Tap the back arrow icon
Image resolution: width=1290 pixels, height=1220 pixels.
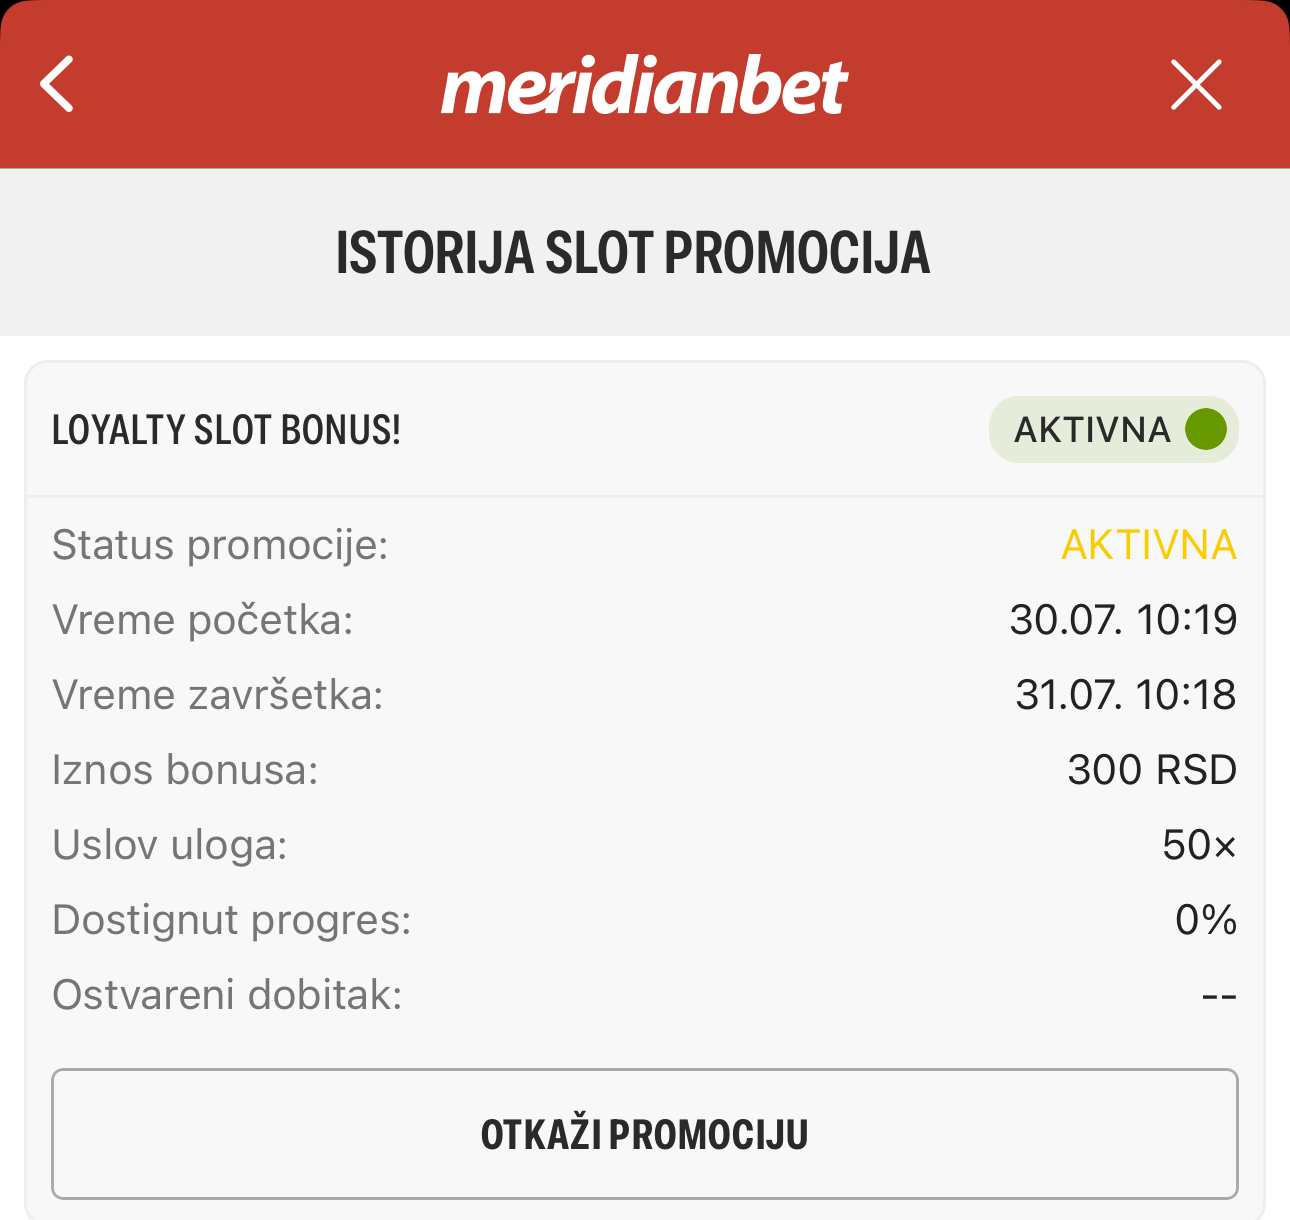57,84
